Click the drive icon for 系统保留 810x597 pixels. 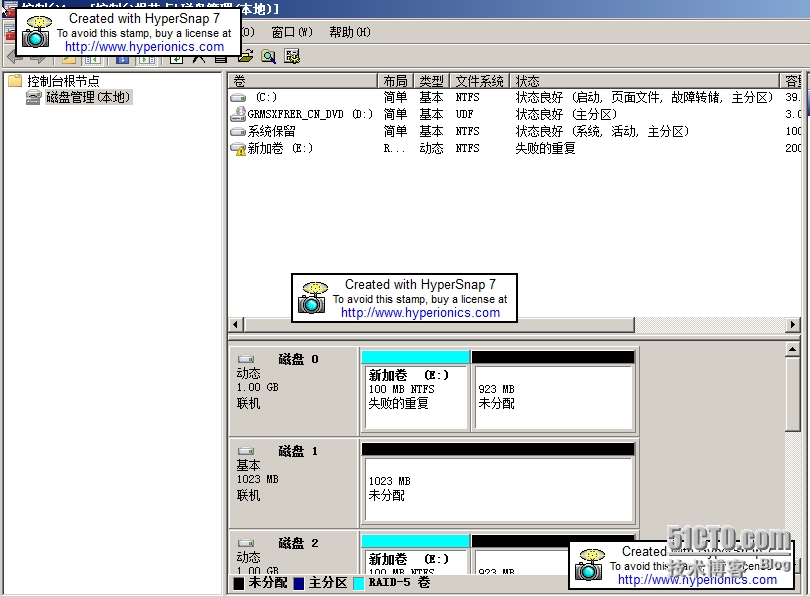[x=238, y=131]
